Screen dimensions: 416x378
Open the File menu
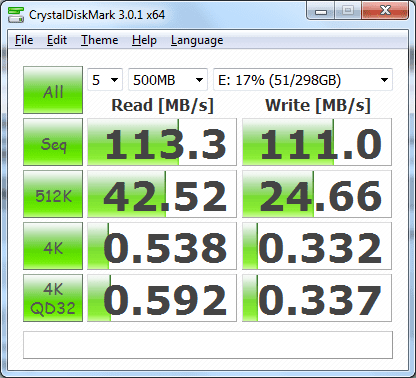(x=24, y=40)
